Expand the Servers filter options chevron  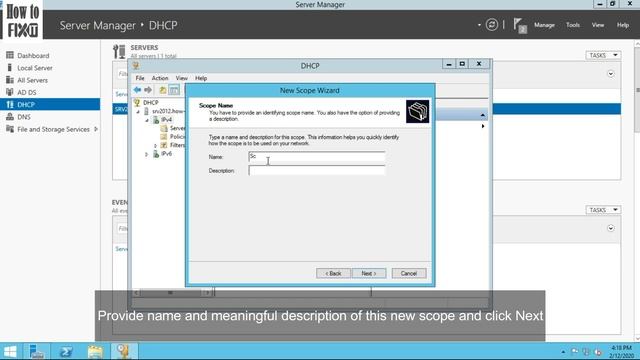(611, 74)
